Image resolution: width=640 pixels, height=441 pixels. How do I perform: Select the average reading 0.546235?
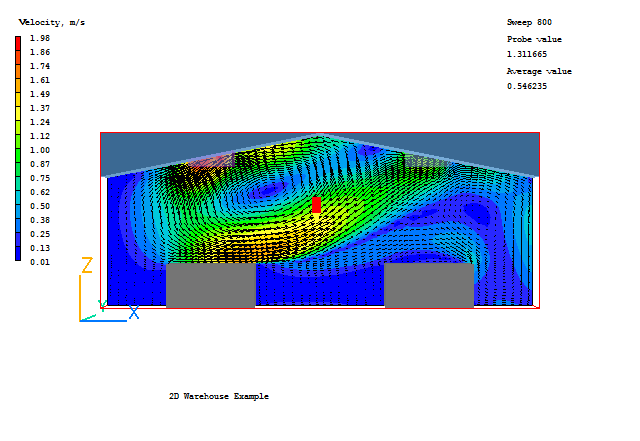click(527, 86)
